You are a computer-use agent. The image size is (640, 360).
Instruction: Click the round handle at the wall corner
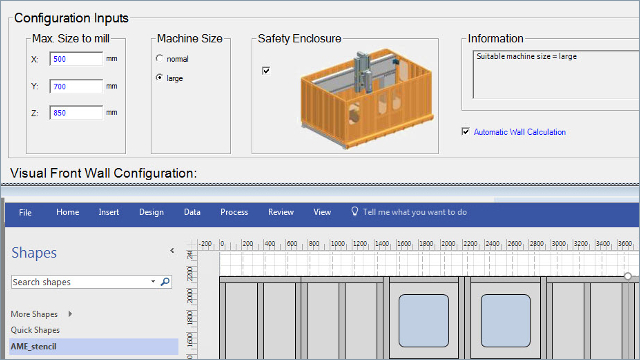[x=628, y=276]
